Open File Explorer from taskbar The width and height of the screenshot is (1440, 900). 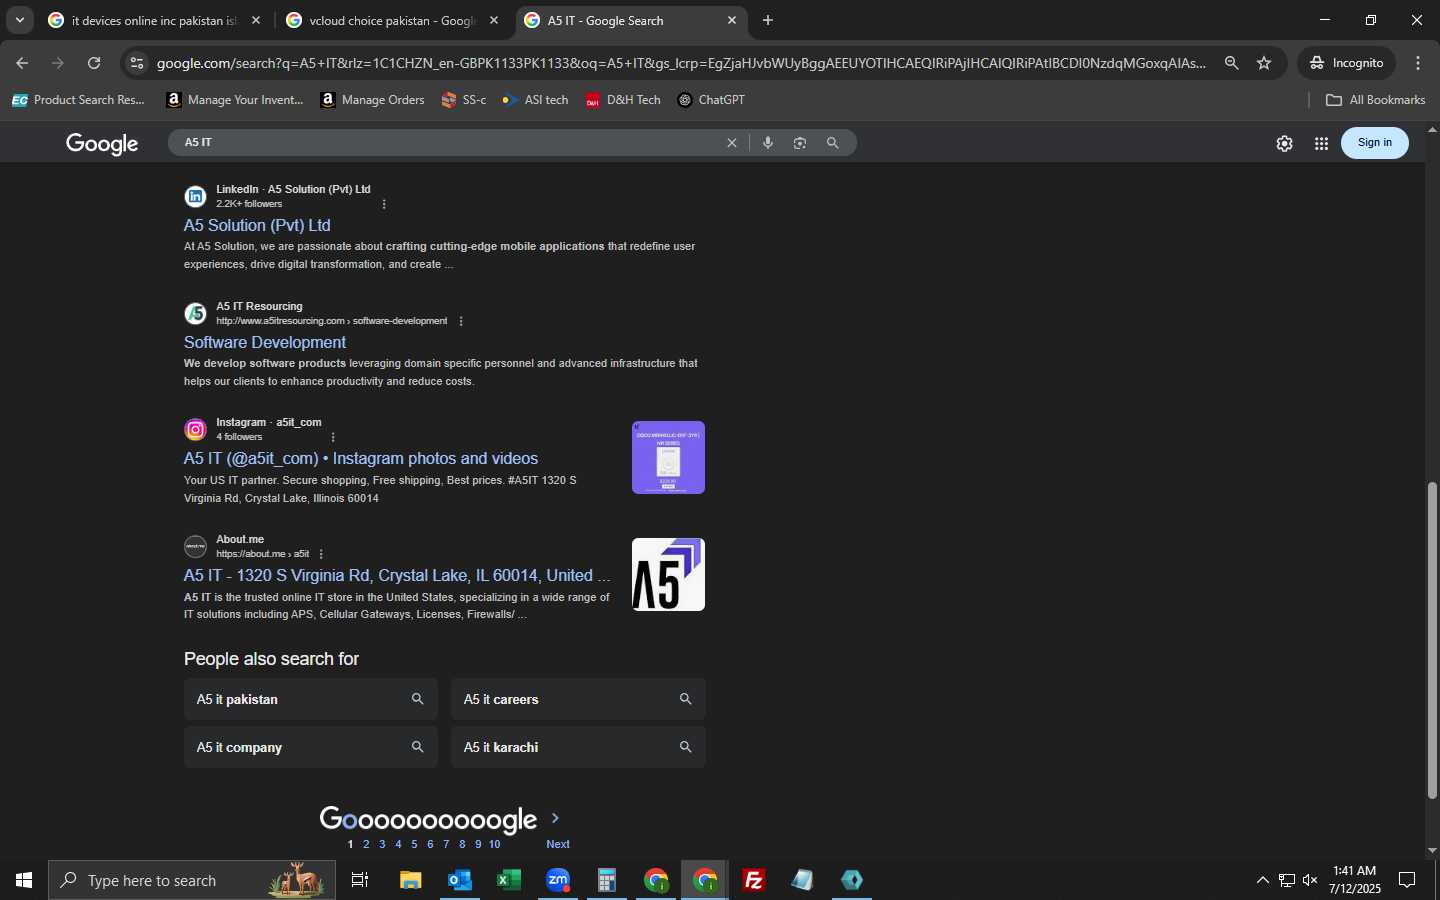pos(411,880)
